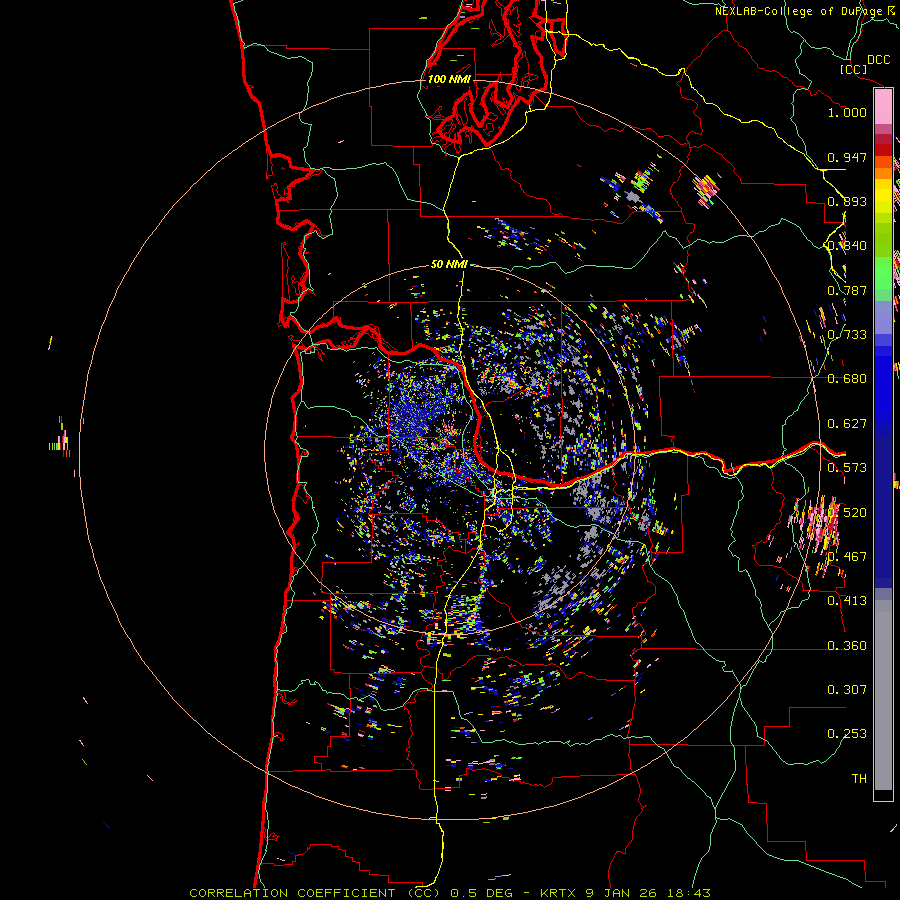900x900 pixels.
Task: Pick the yellow swatch on the color bar
Action: [x=883, y=196]
